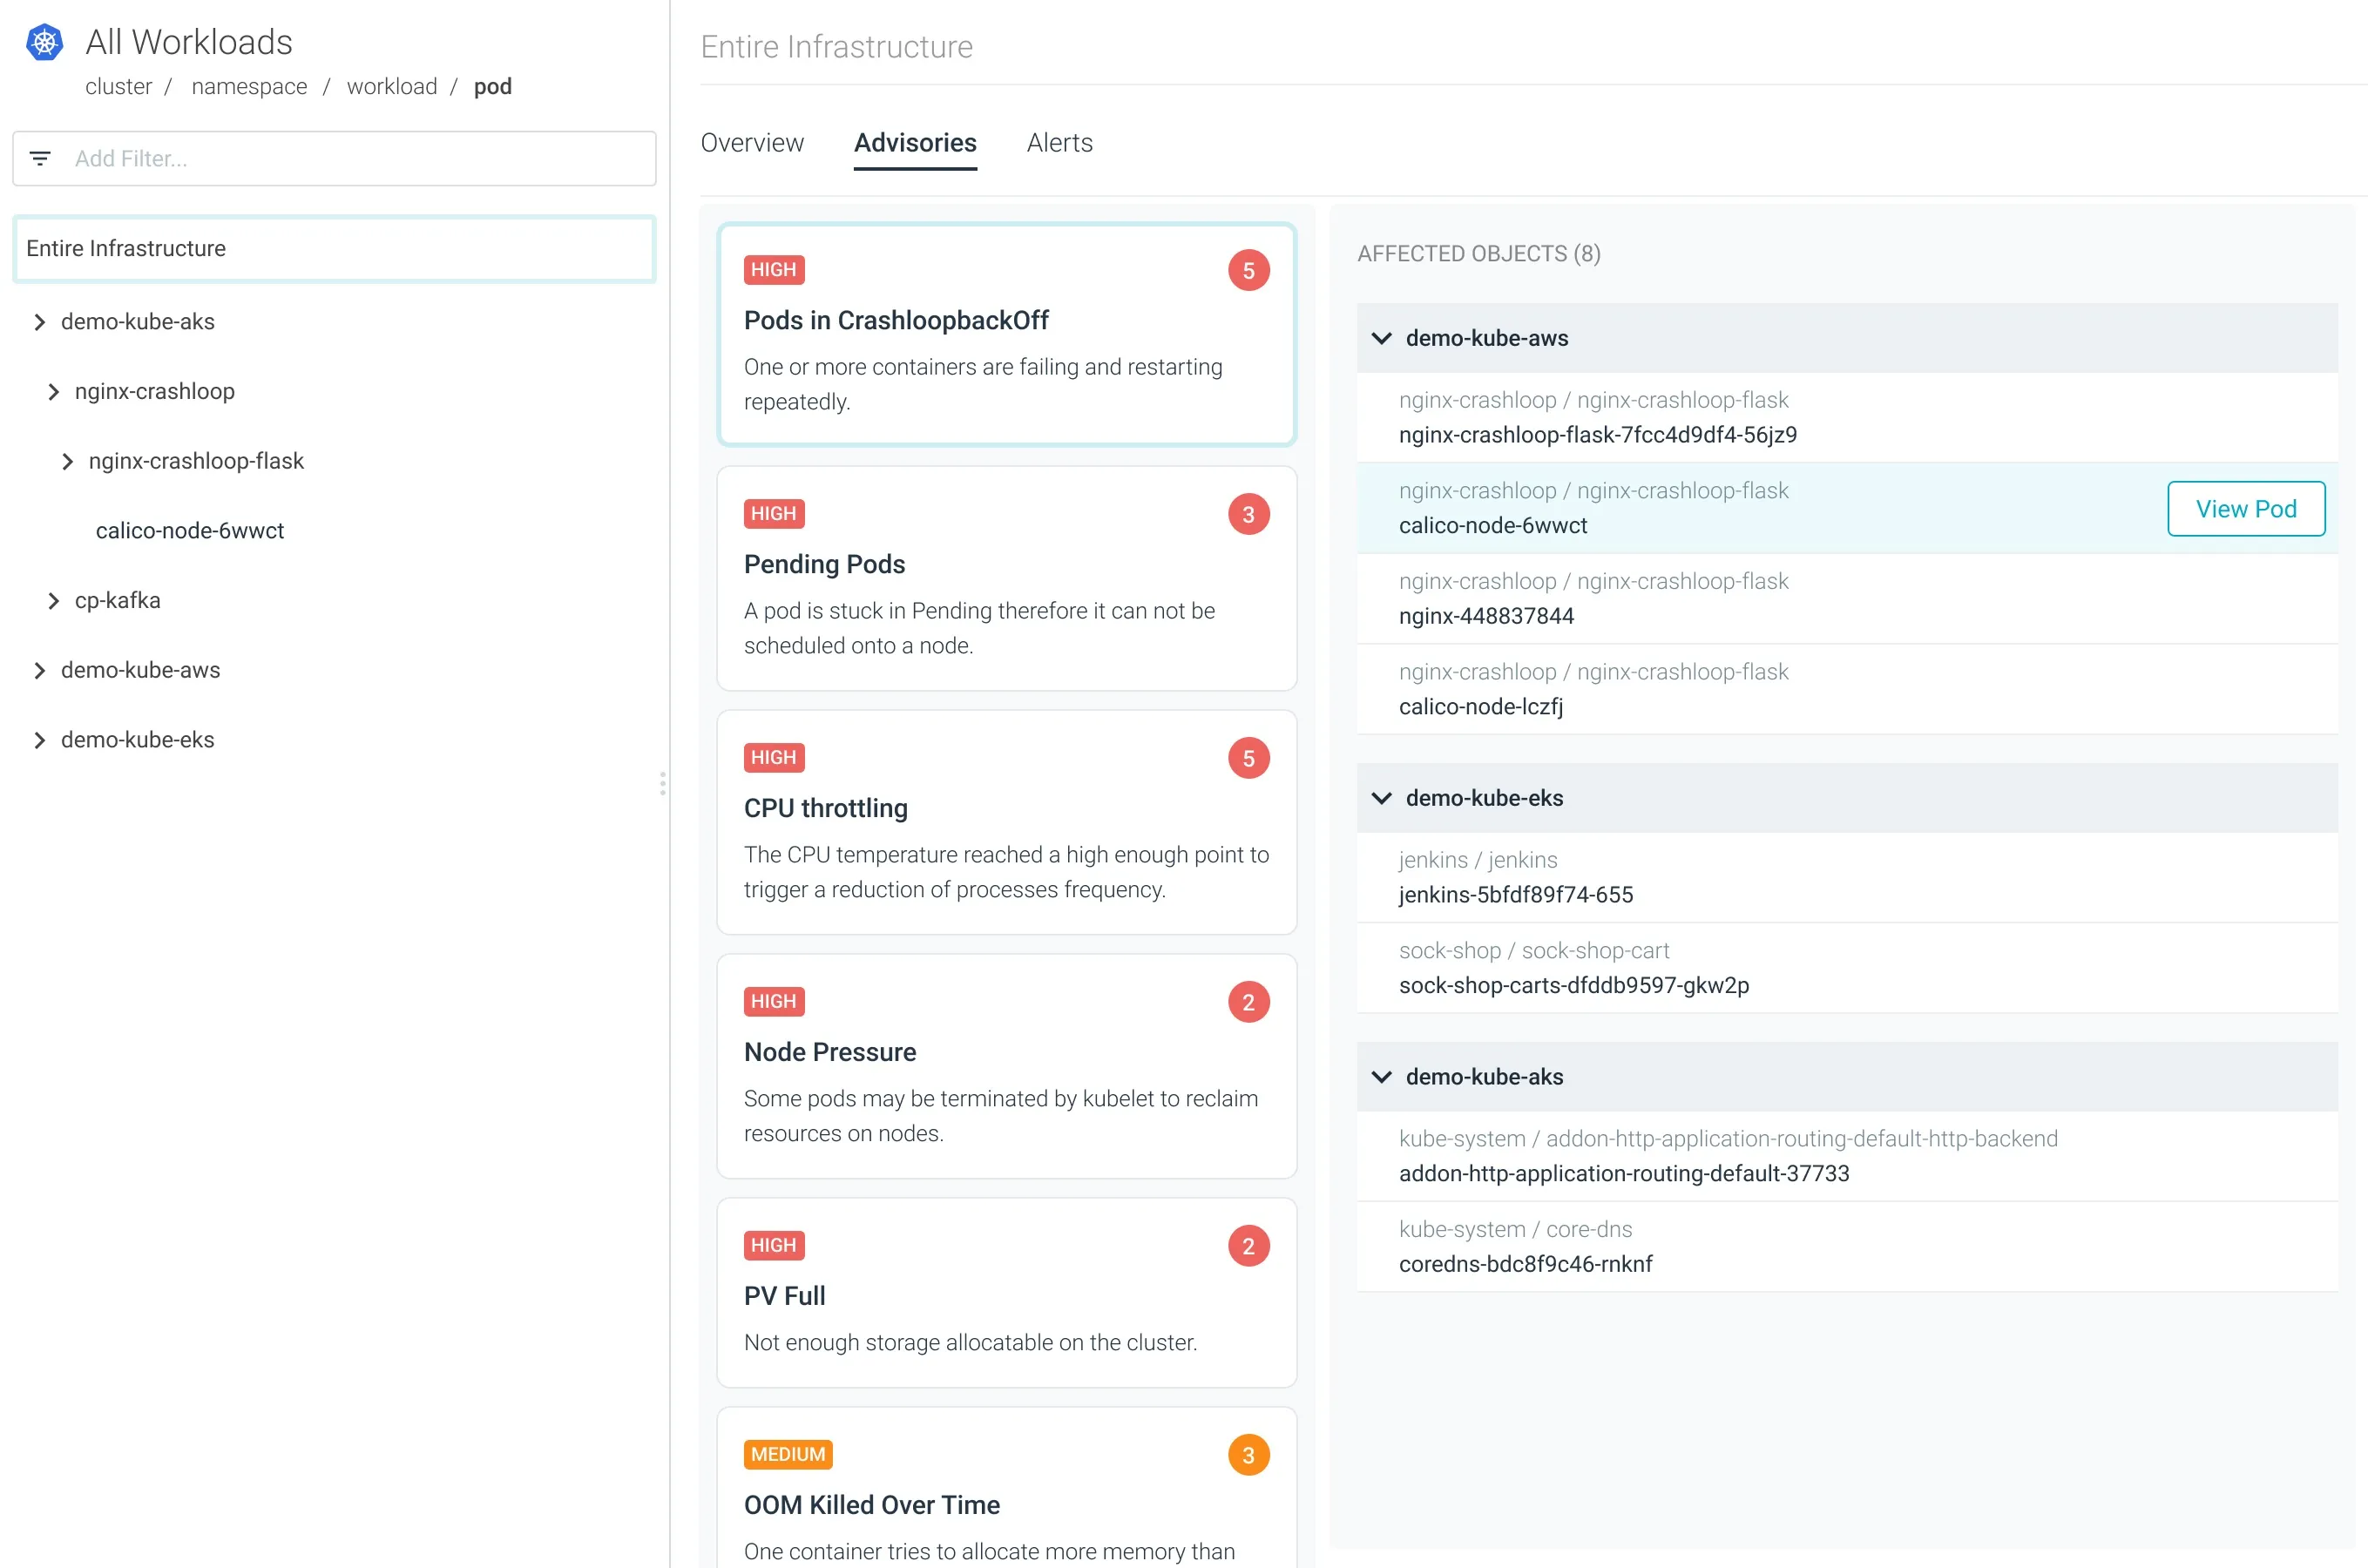Screen dimensions: 2368x1568
Task: Open the Alerts tab
Action: 1059,143
